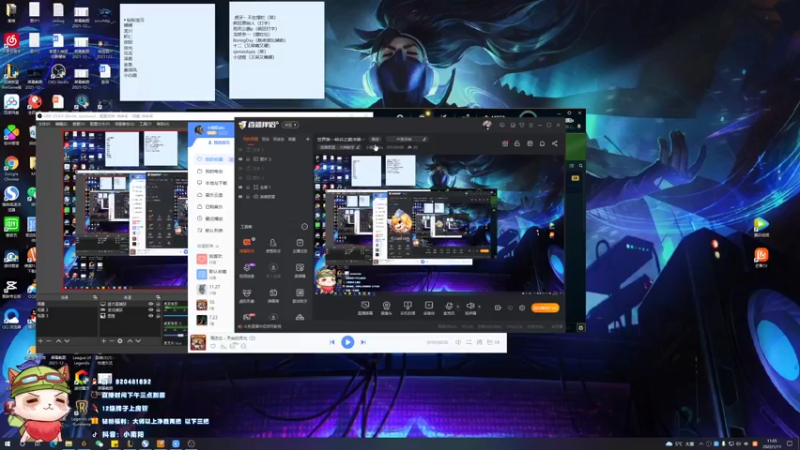The image size is (800, 450).
Task: Open the OBS 工具 menu
Action: click(145, 124)
